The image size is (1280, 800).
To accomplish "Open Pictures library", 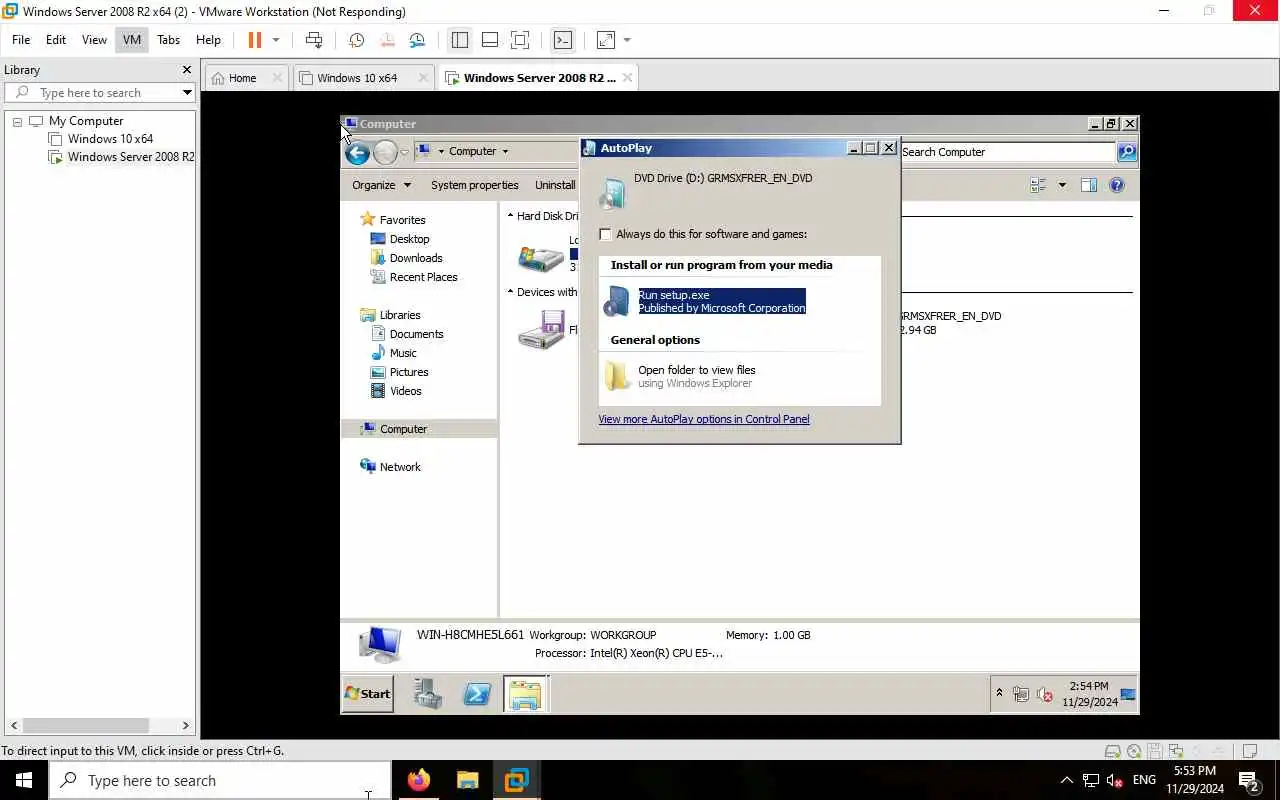I will 409,372.
